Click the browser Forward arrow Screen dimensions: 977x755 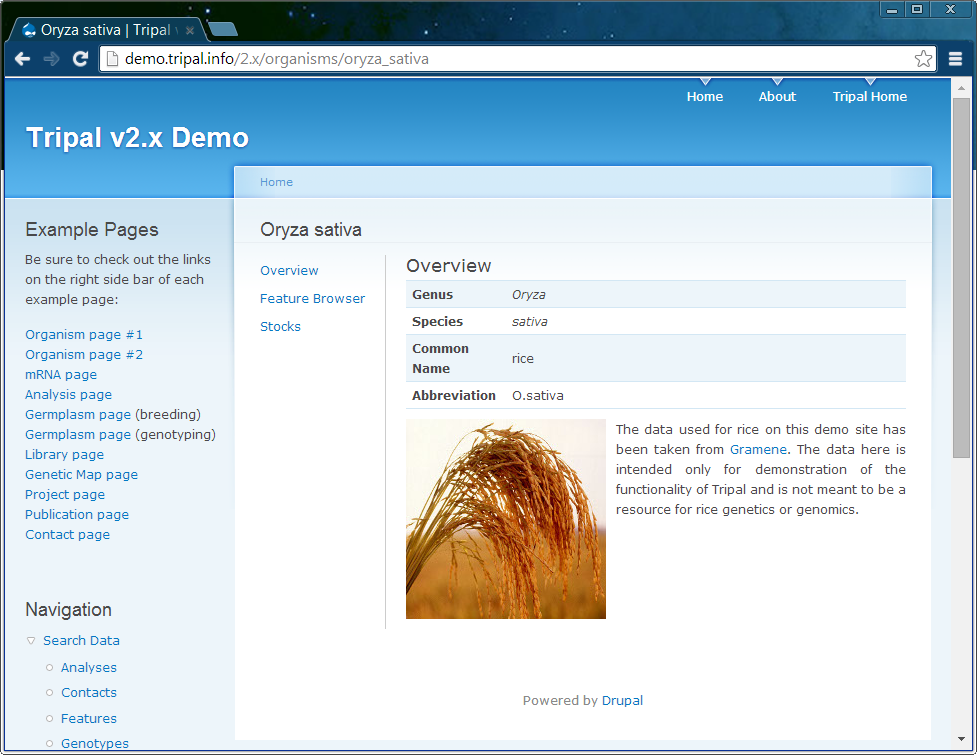pyautogui.click(x=51, y=59)
